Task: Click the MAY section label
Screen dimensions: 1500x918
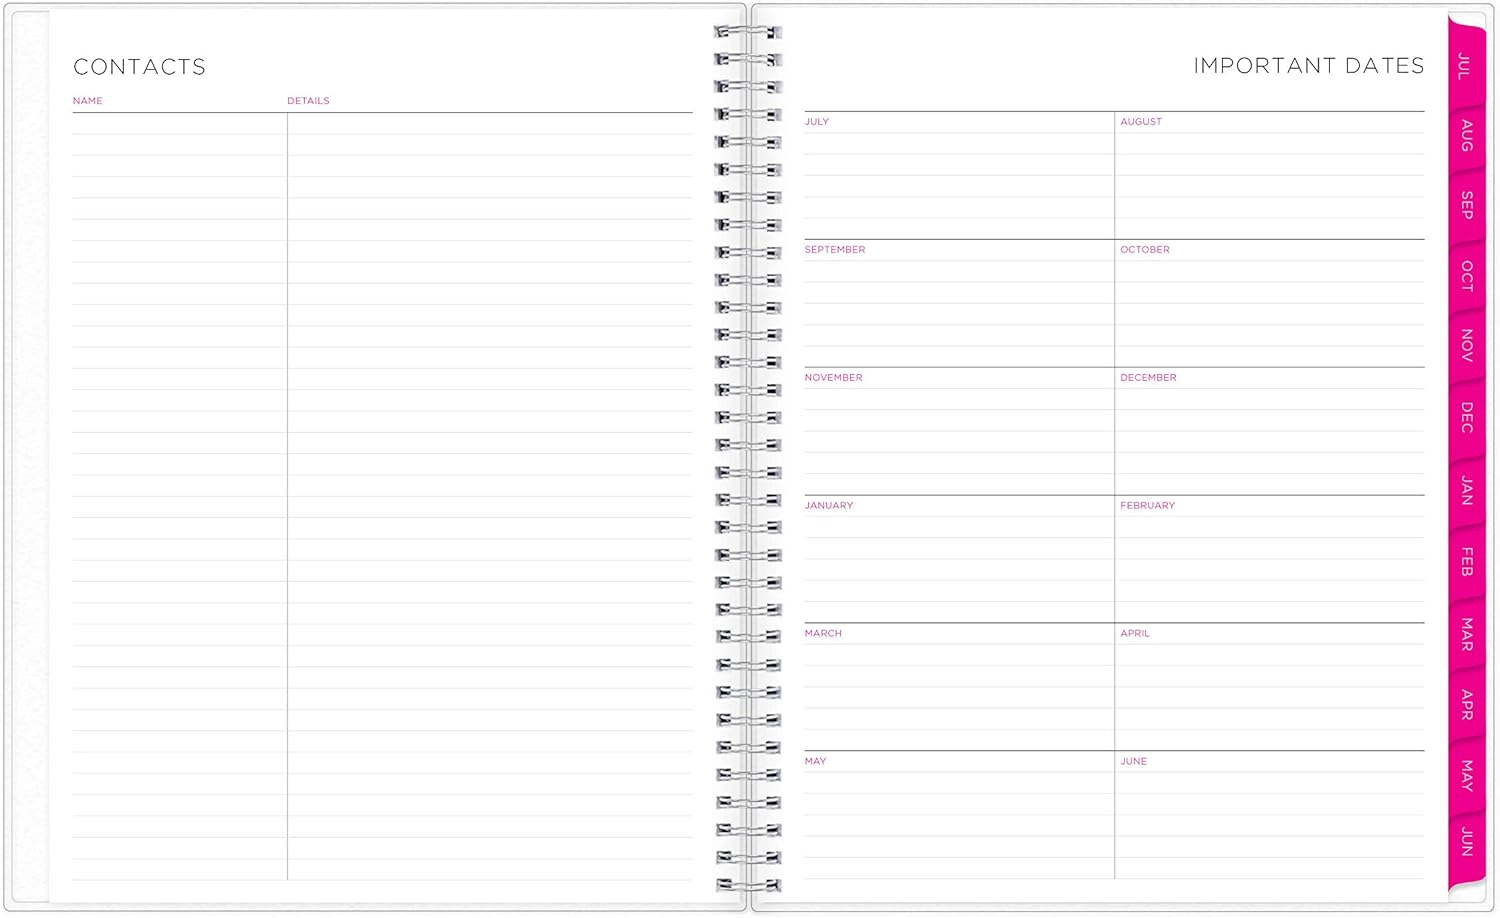Action: [816, 762]
